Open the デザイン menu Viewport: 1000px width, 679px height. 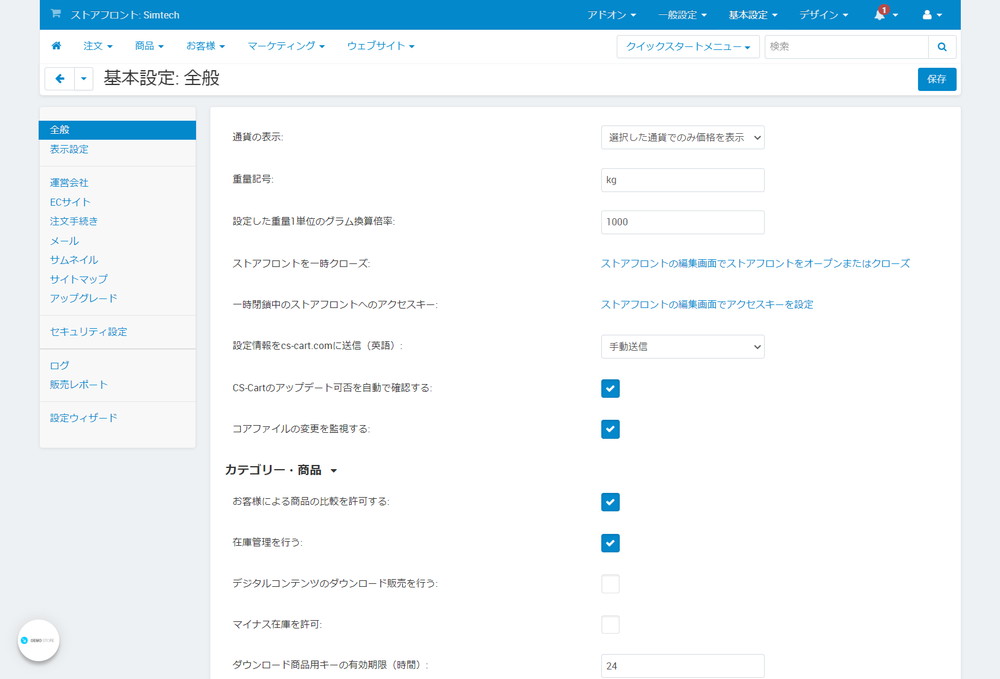click(x=823, y=15)
